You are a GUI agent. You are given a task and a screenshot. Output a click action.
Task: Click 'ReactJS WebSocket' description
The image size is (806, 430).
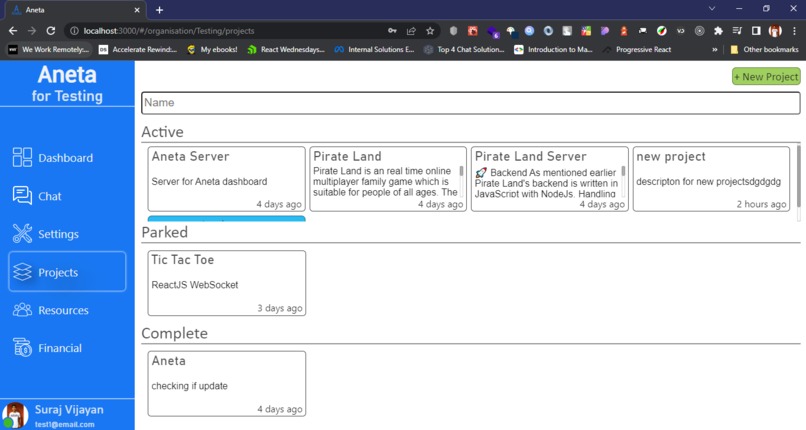(194, 285)
